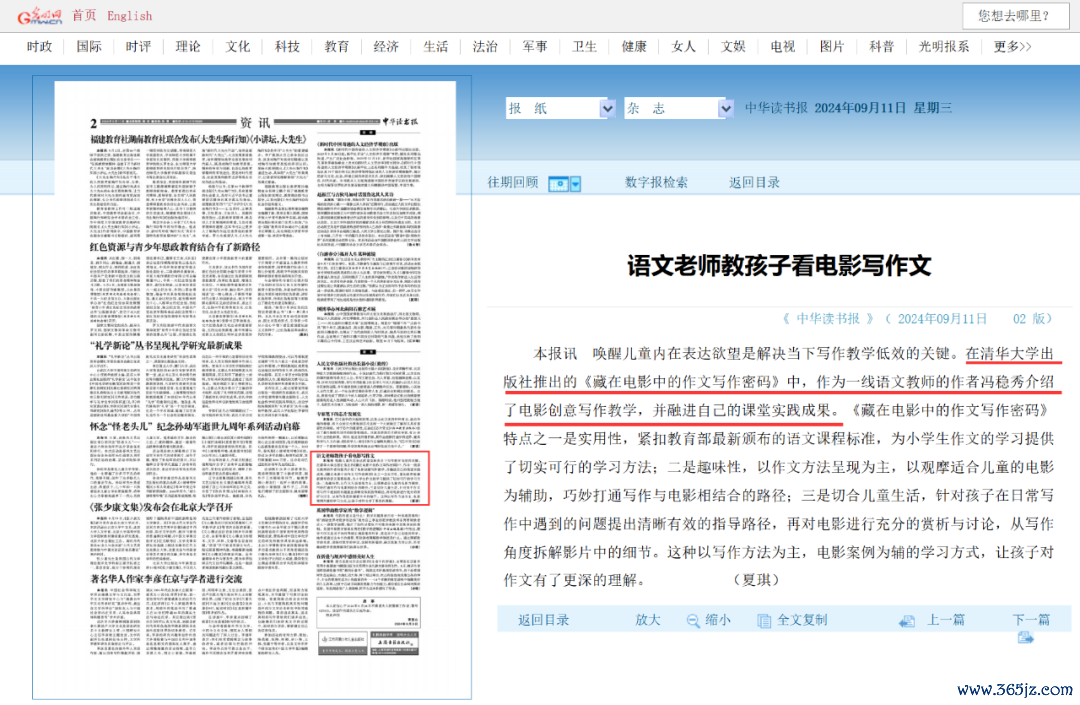Click the 往期回顾 calendar icon
Screen dimensions: 1080x705
(559, 184)
